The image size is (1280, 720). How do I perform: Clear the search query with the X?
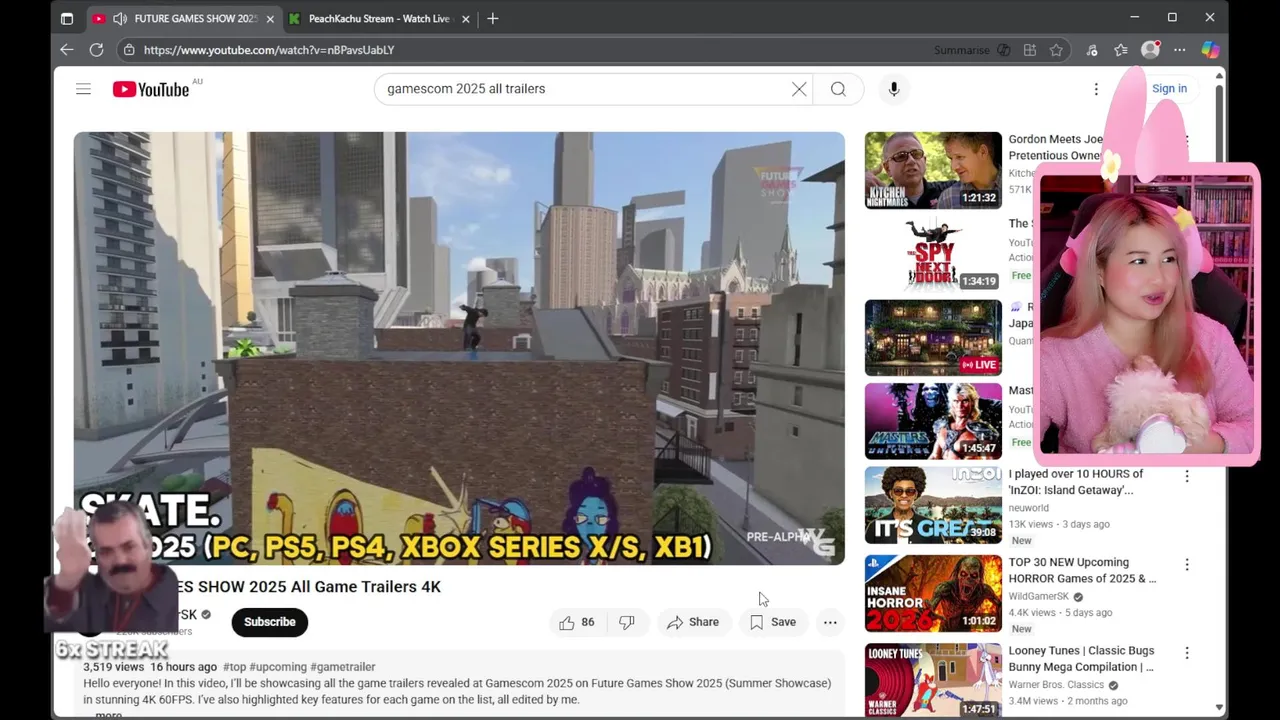(799, 89)
